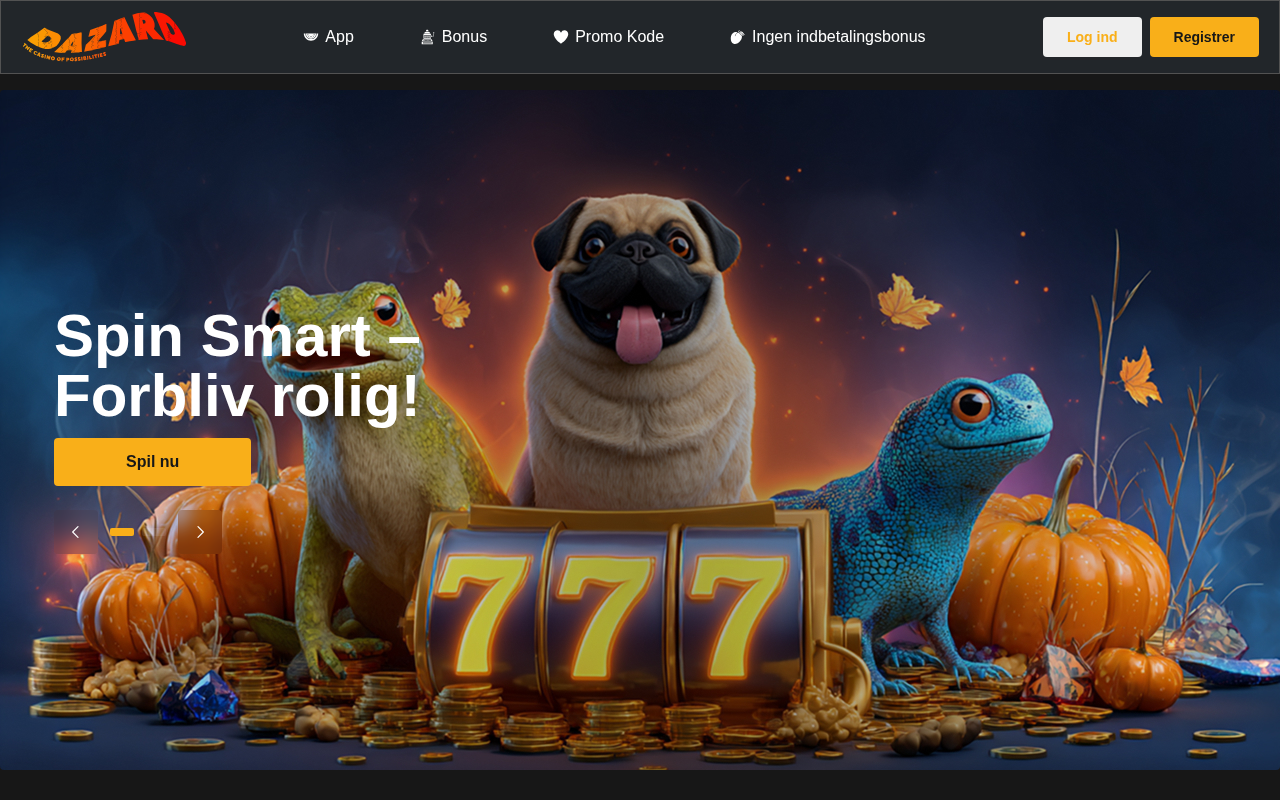Go to the previous slide with left chevron

pyautogui.click(x=76, y=532)
